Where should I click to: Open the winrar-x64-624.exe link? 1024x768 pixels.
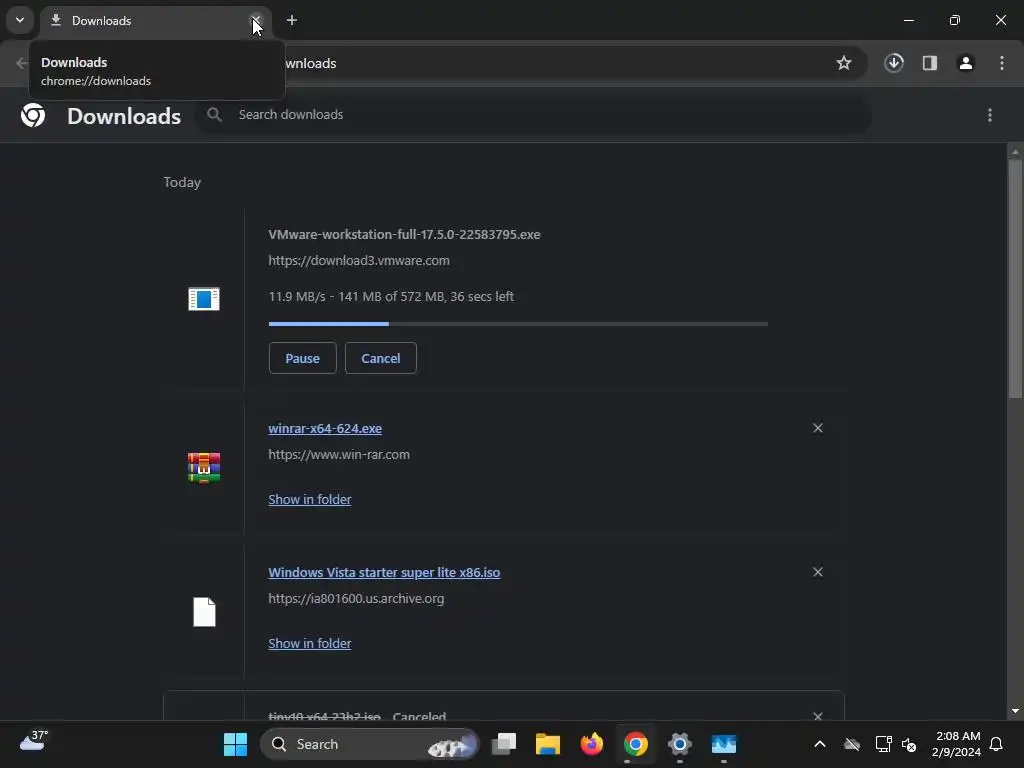point(325,428)
